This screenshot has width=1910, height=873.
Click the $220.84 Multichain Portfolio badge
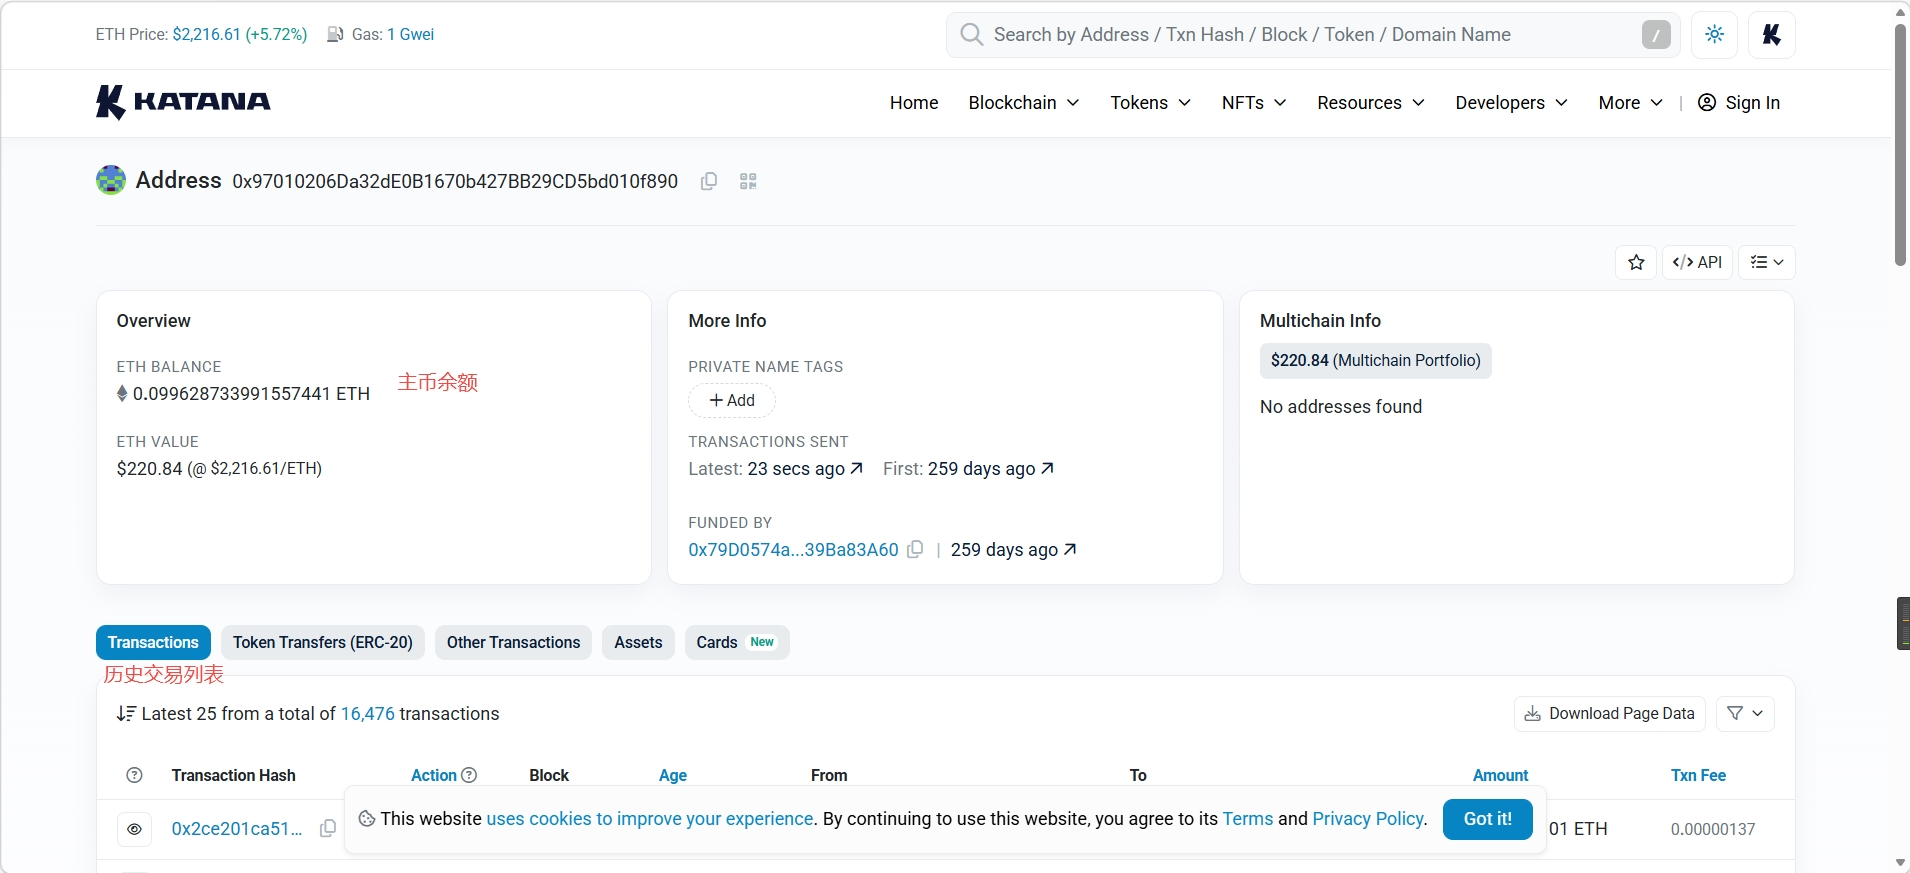(1375, 360)
